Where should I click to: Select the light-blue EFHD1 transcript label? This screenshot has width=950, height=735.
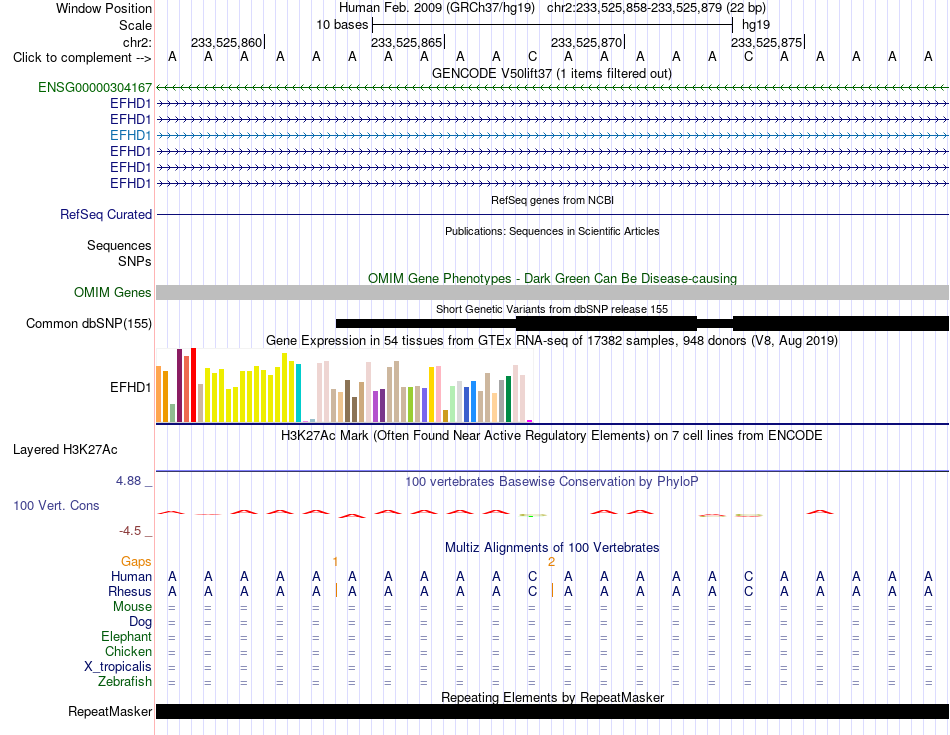(x=130, y=135)
